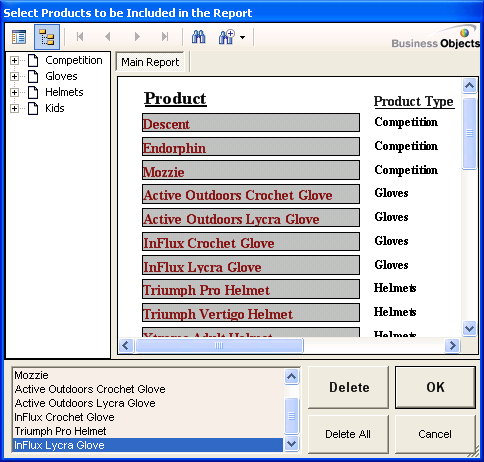Viewport: 484px width, 462px height.
Task: Click InFlux Crochet Glove report row
Action: [x=251, y=242]
